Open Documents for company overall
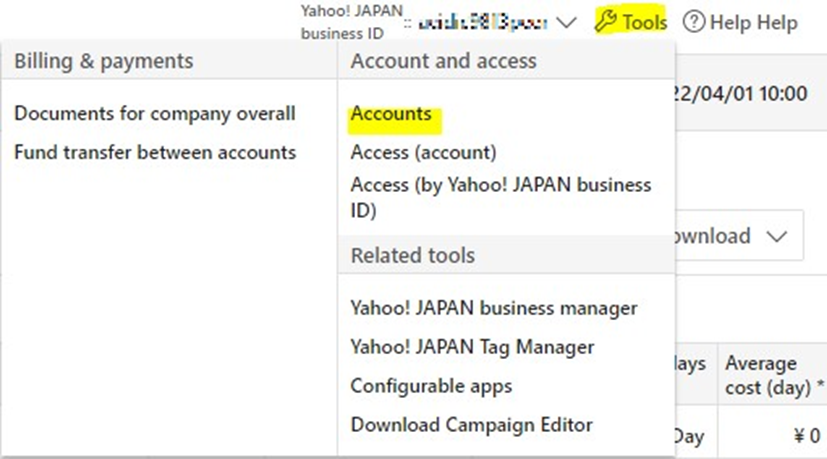Image resolution: width=827 pixels, height=459 pixels. pos(154,113)
